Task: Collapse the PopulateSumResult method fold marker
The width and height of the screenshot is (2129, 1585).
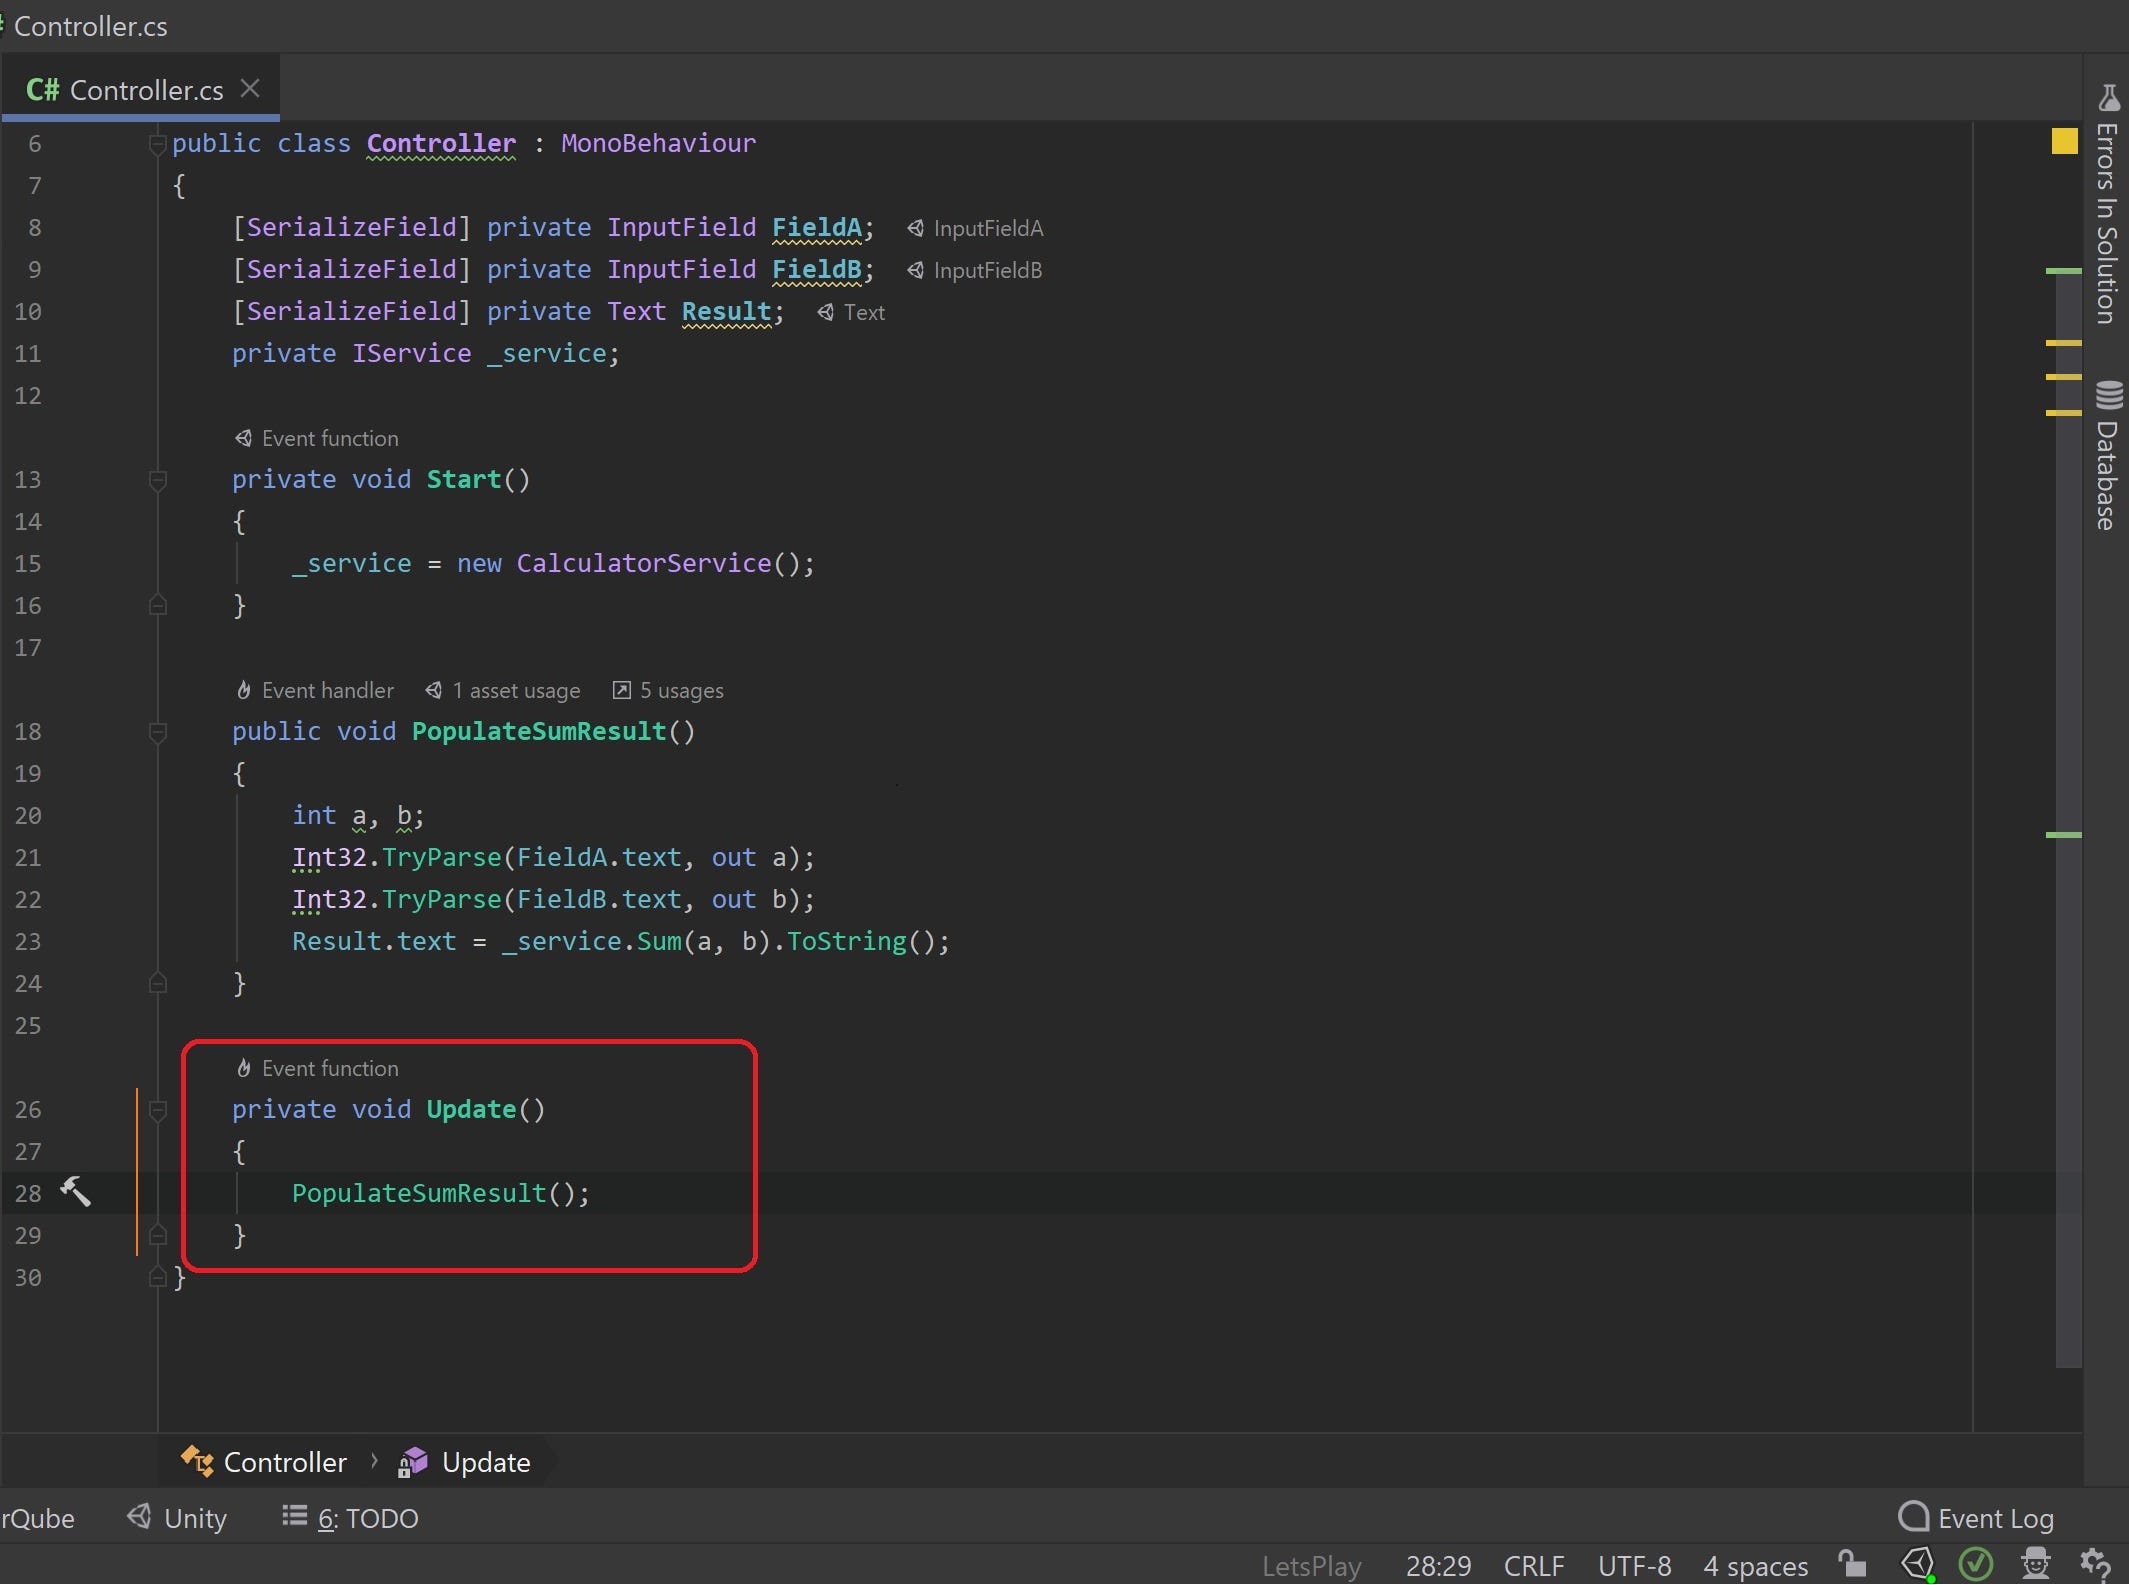Action: pyautogui.click(x=157, y=732)
